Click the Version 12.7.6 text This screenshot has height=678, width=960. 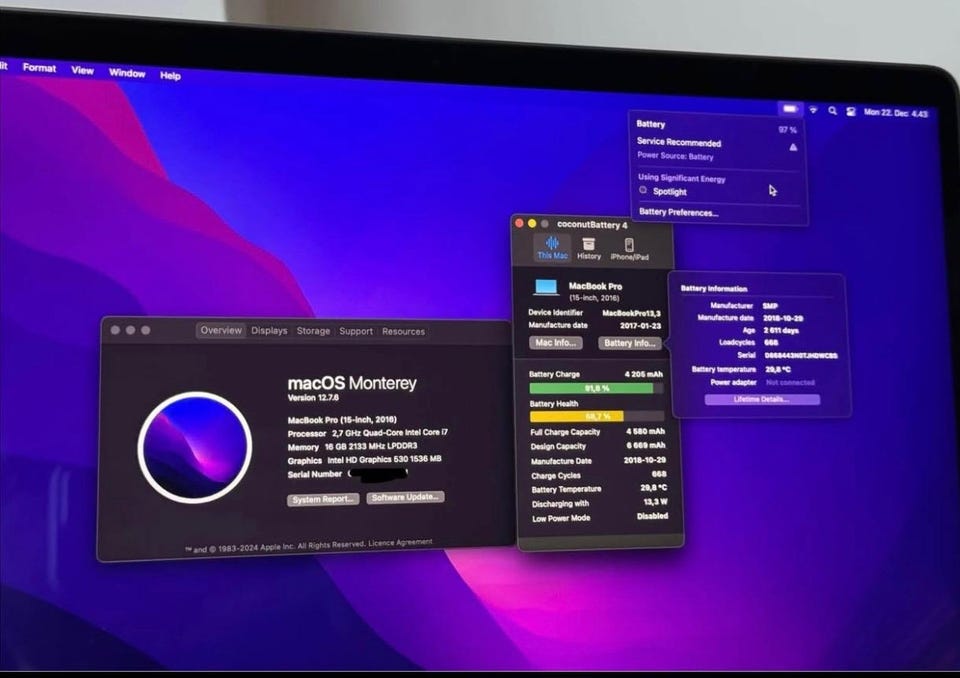click(313, 397)
